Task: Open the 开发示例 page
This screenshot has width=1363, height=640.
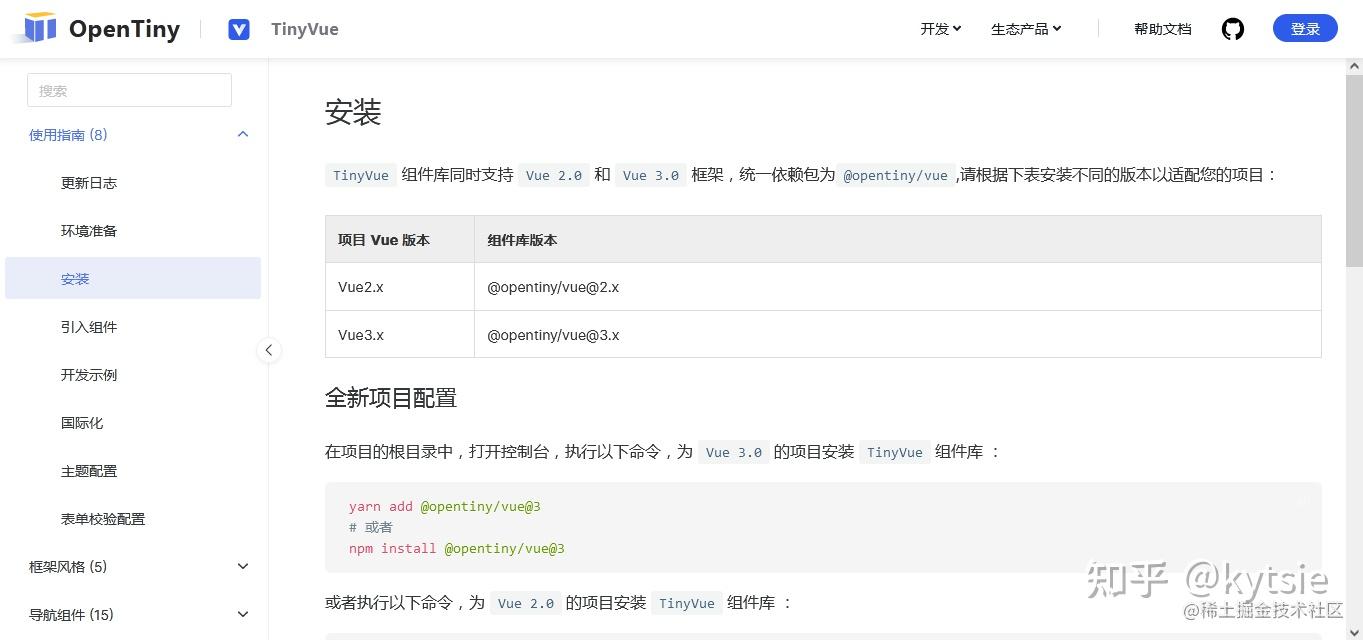Action: pos(89,375)
